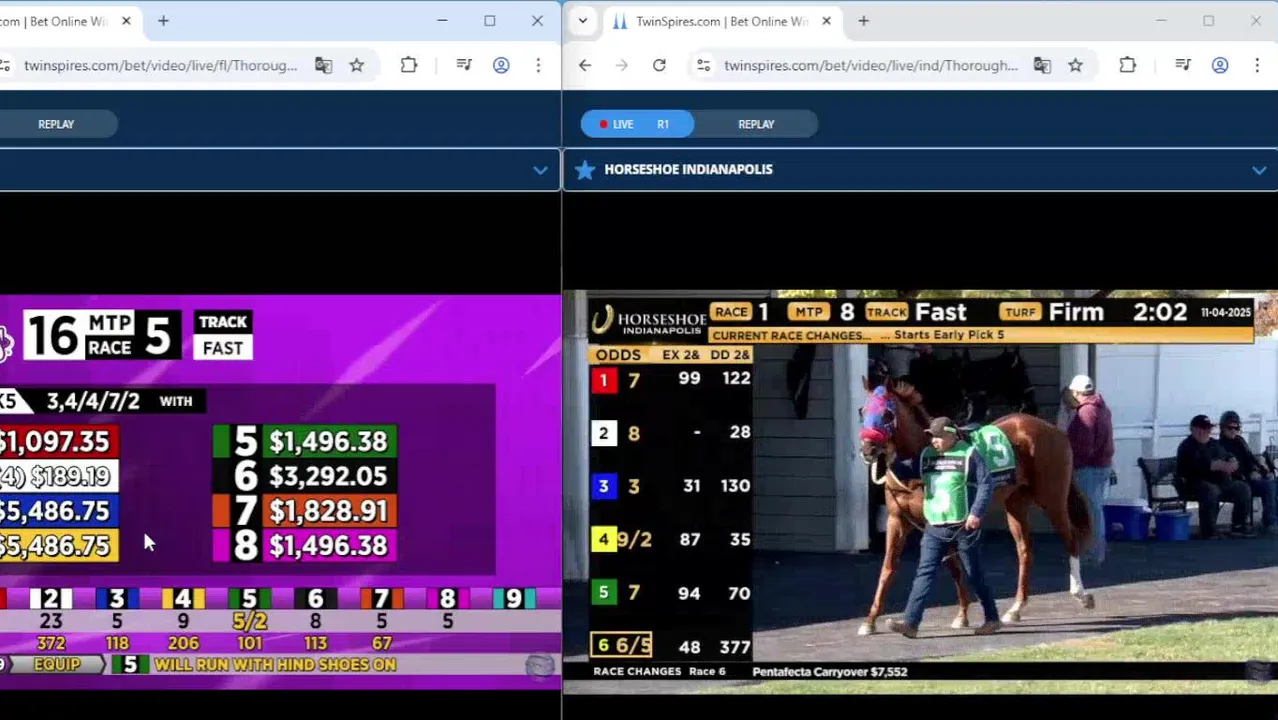Open tab search dropdown in right window
The height and width of the screenshot is (720, 1278).
[583, 21]
